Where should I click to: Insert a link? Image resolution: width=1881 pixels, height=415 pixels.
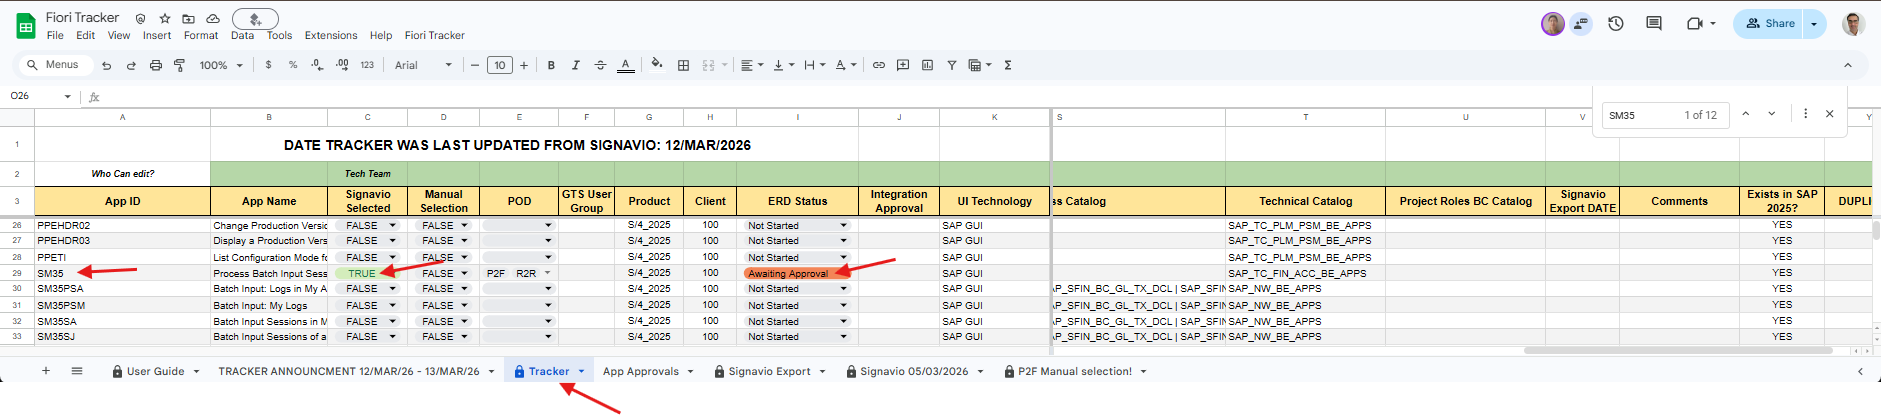point(879,65)
